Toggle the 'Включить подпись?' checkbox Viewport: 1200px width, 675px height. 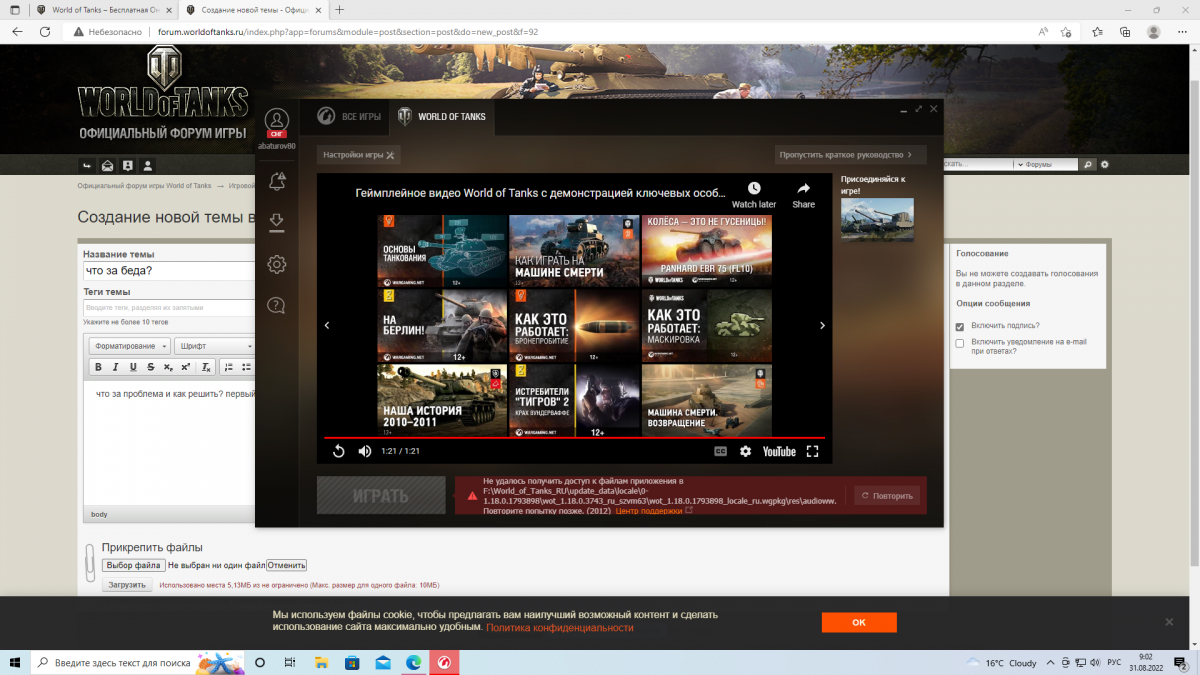[x=960, y=326]
